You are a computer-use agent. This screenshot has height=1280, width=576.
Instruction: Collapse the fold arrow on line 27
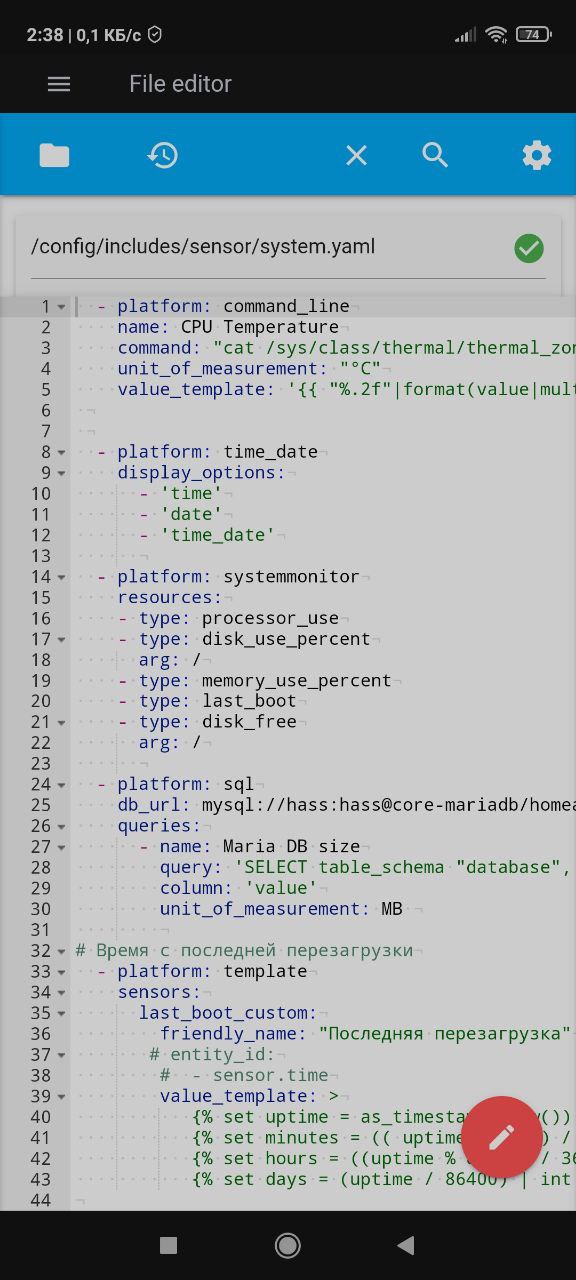point(61,847)
